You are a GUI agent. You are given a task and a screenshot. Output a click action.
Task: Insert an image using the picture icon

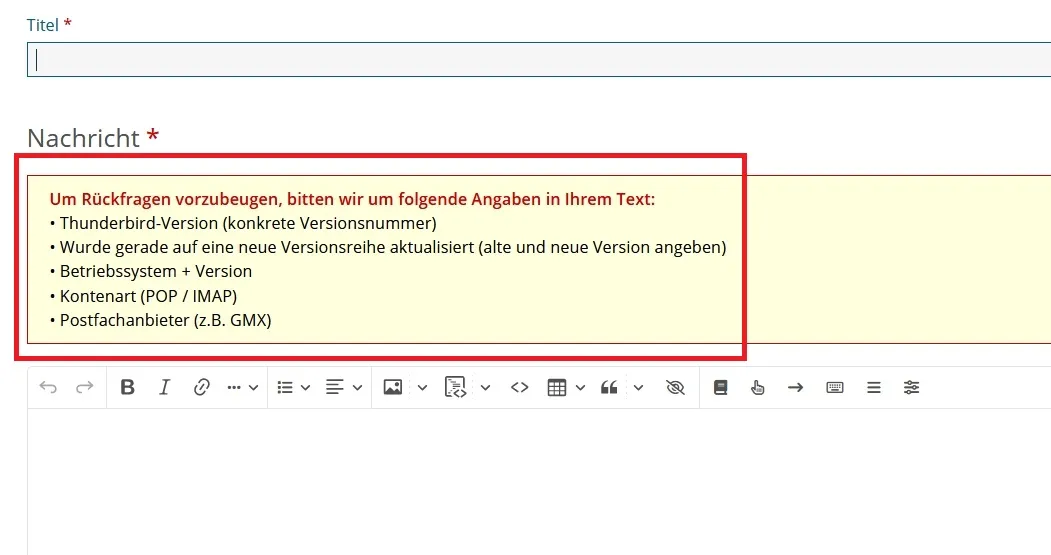click(x=393, y=387)
